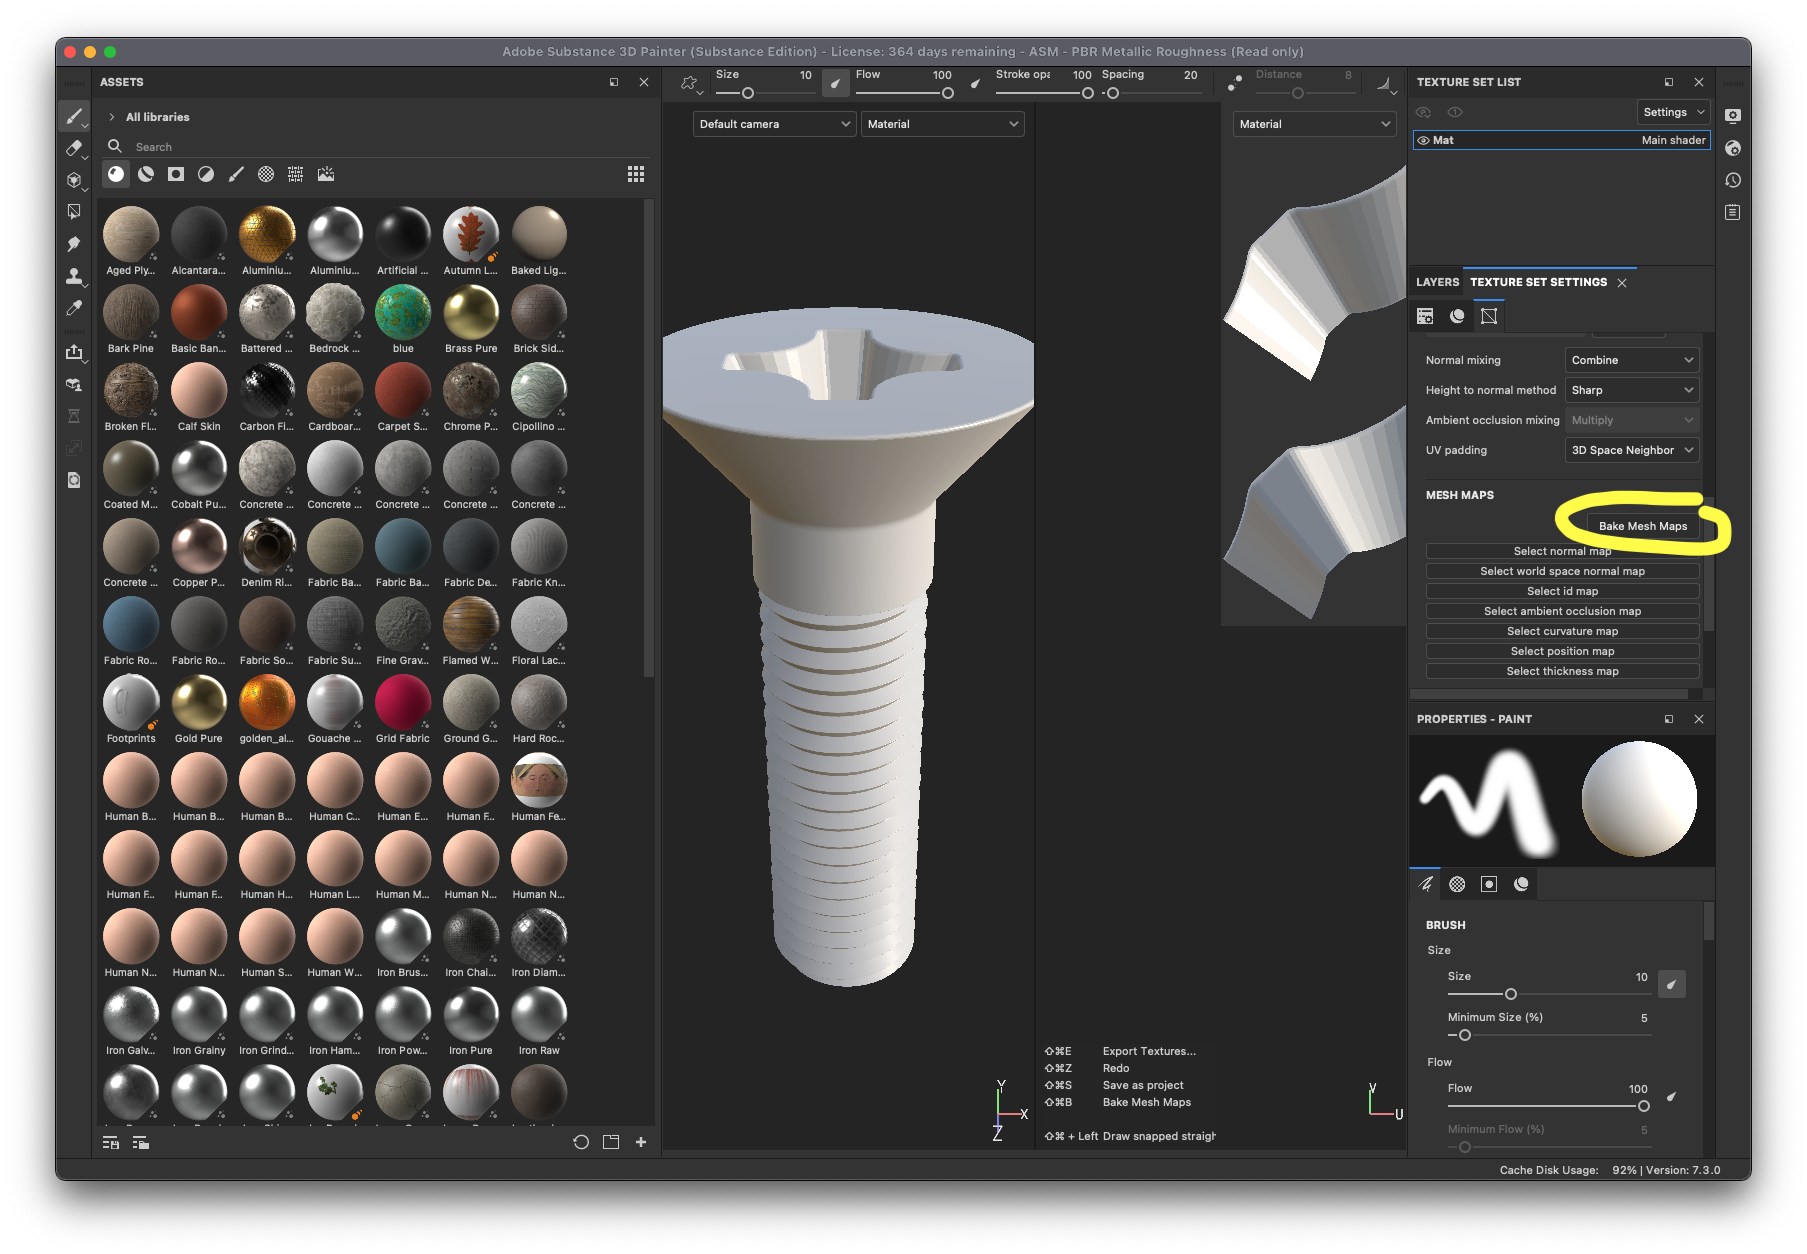
Task: Toggle pen pressure for Size in toolbar
Action: point(835,84)
